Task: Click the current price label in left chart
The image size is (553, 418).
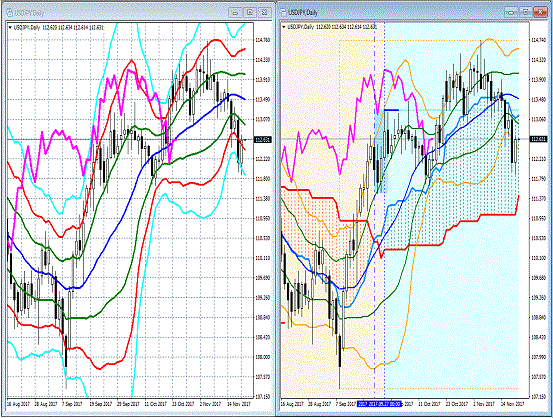Action: (263, 140)
